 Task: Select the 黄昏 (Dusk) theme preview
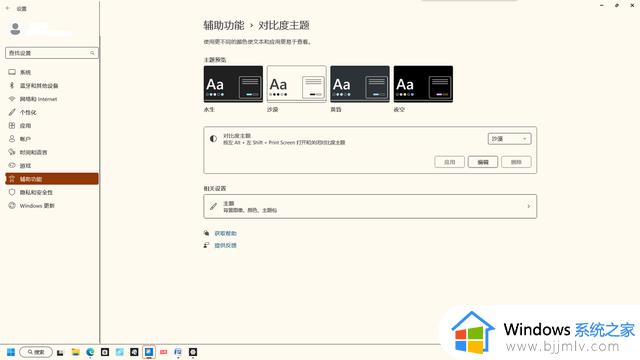pos(360,84)
